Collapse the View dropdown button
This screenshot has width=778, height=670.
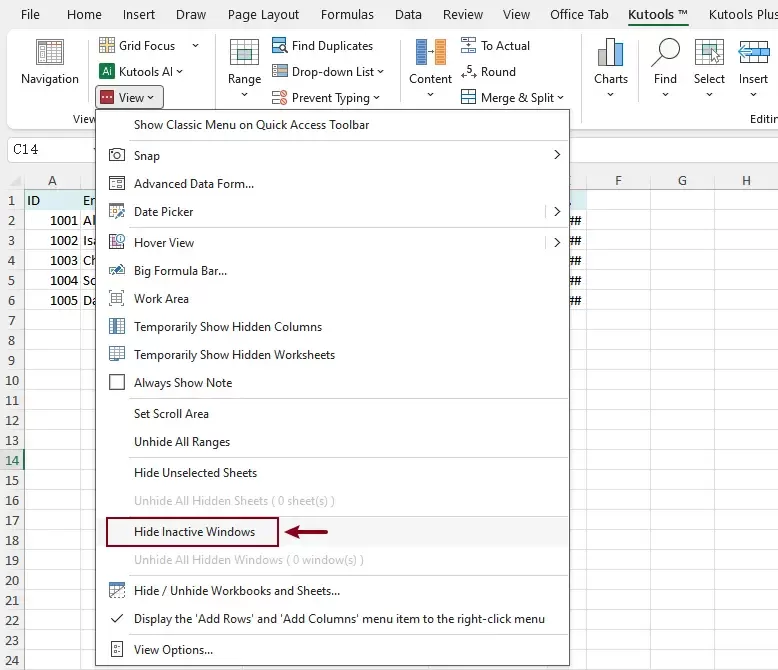pos(130,98)
